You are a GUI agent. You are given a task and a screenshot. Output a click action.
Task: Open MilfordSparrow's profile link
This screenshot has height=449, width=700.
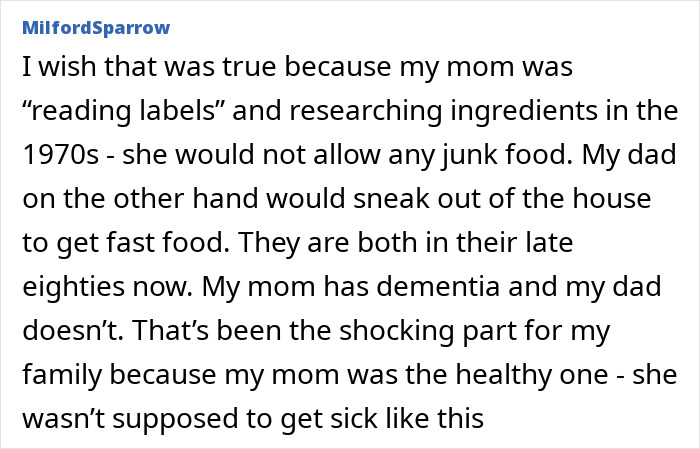96,26
